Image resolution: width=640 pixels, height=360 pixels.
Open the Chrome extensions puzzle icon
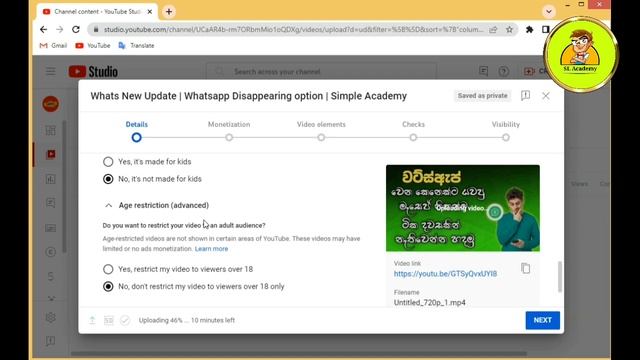529,29
